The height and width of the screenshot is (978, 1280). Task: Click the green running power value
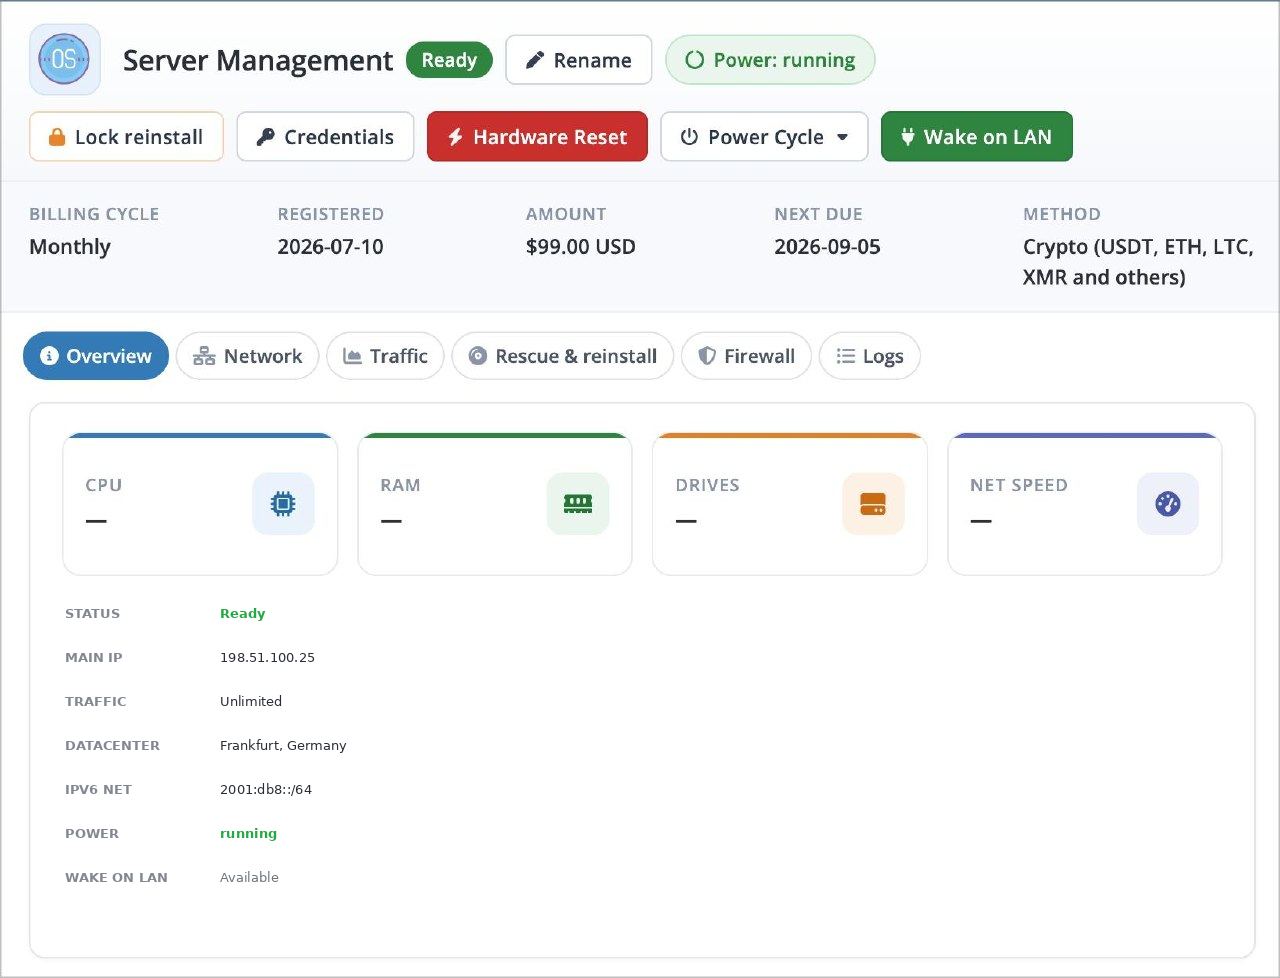pos(248,834)
